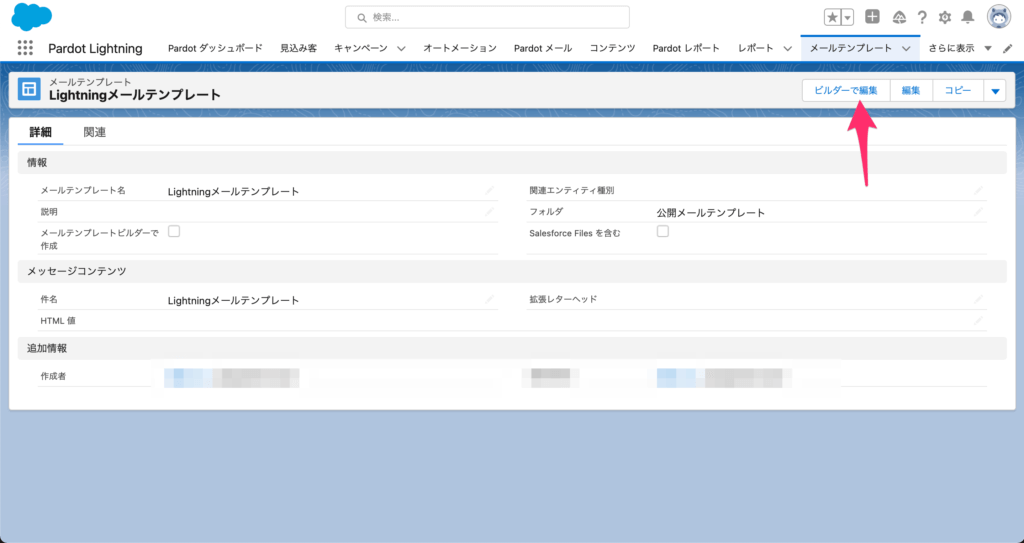Image resolution: width=1024 pixels, height=543 pixels.
Task: Click the 公開メールテンプレート folder value
Action: pos(711,212)
